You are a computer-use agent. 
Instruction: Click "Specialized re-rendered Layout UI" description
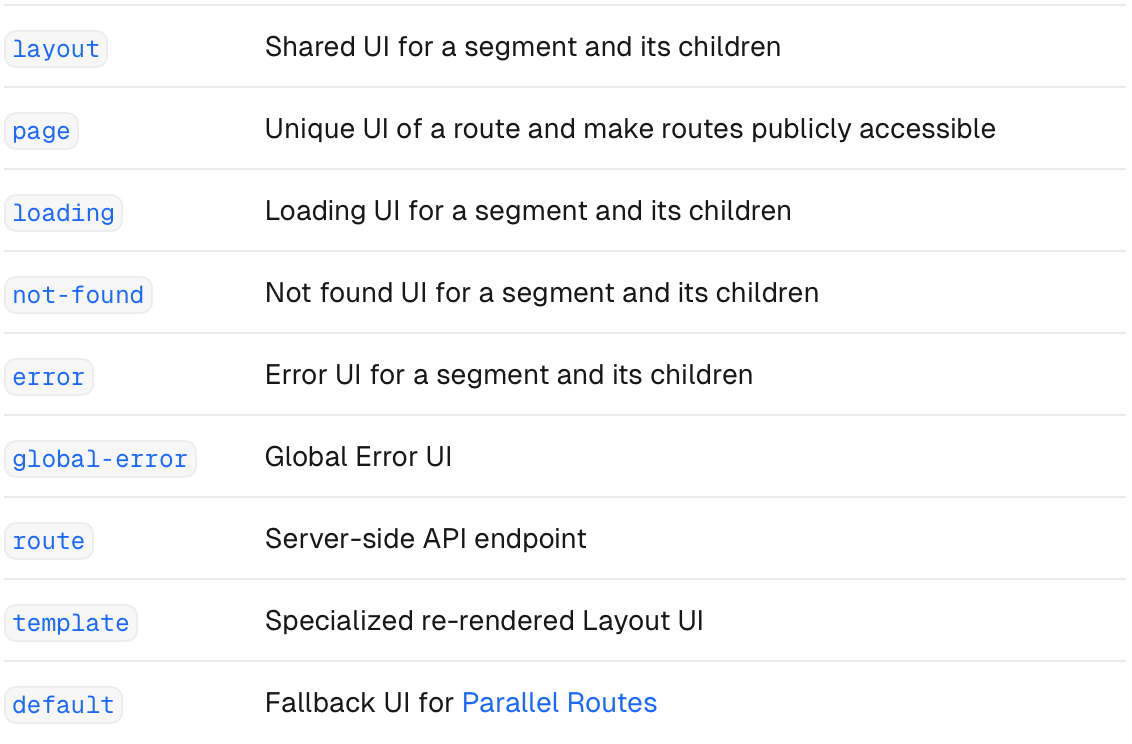[484, 621]
